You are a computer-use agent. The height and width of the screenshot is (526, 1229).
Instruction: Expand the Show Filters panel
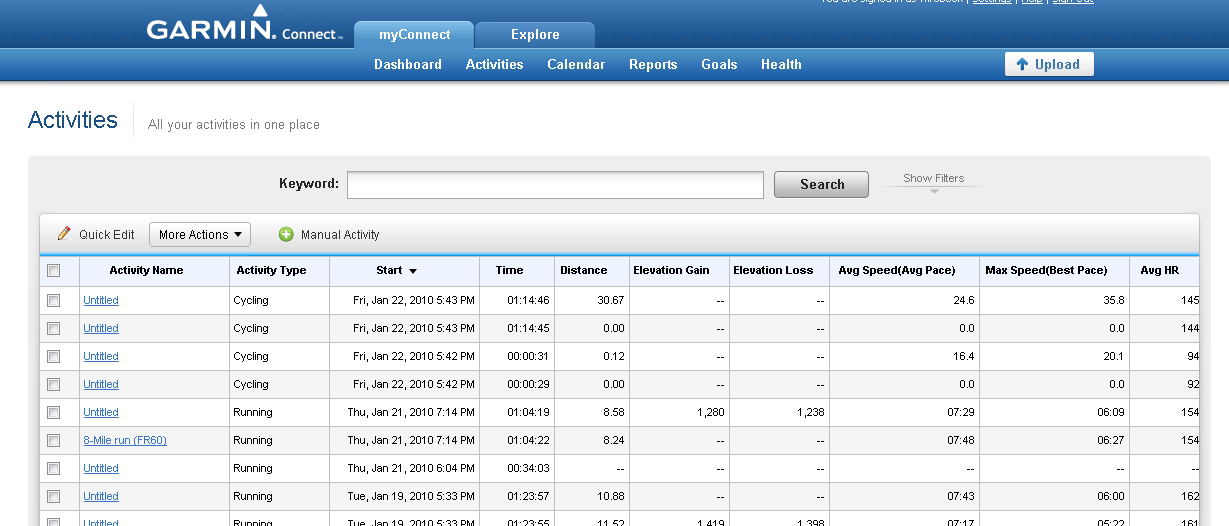click(933, 181)
